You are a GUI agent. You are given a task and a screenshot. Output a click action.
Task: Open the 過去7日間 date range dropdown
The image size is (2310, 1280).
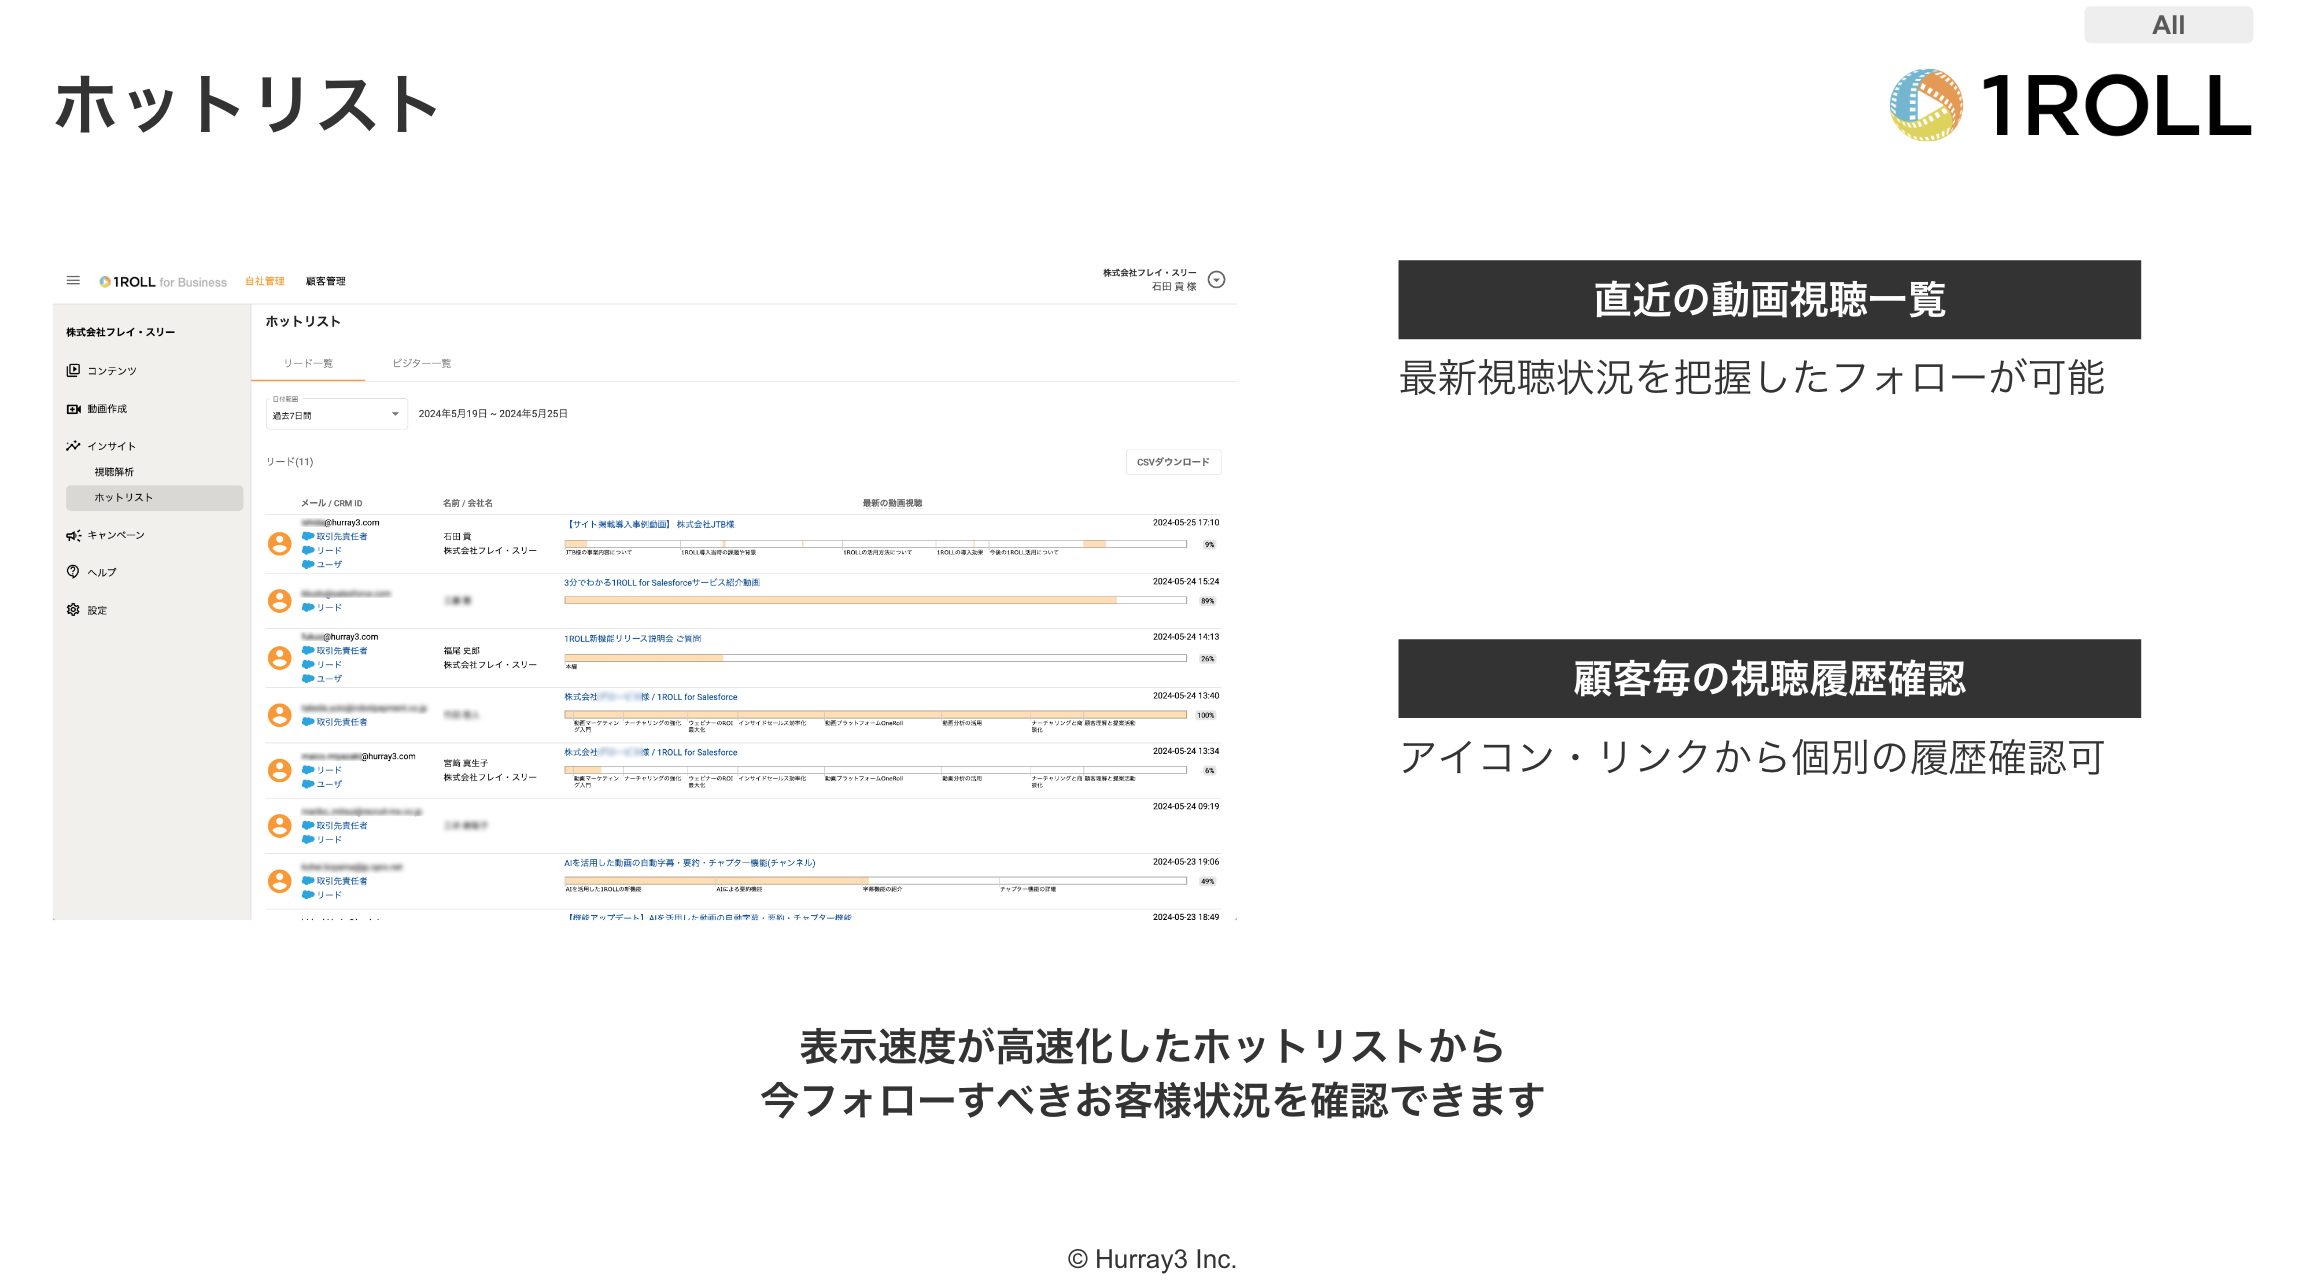click(x=336, y=414)
